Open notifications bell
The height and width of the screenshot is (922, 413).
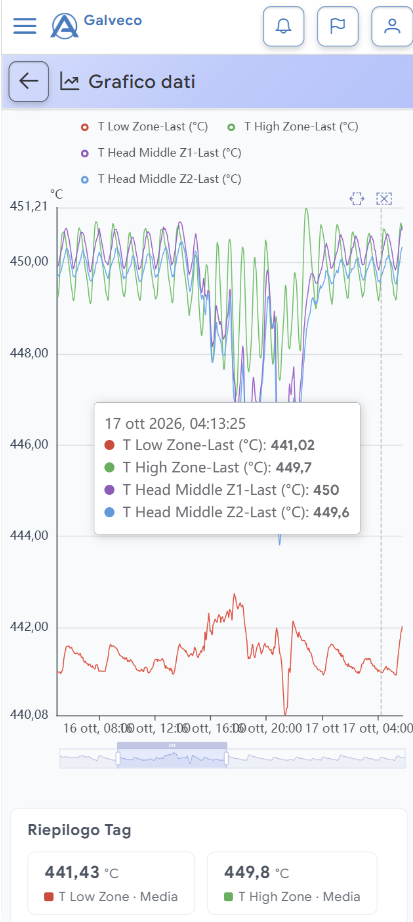coord(284,26)
